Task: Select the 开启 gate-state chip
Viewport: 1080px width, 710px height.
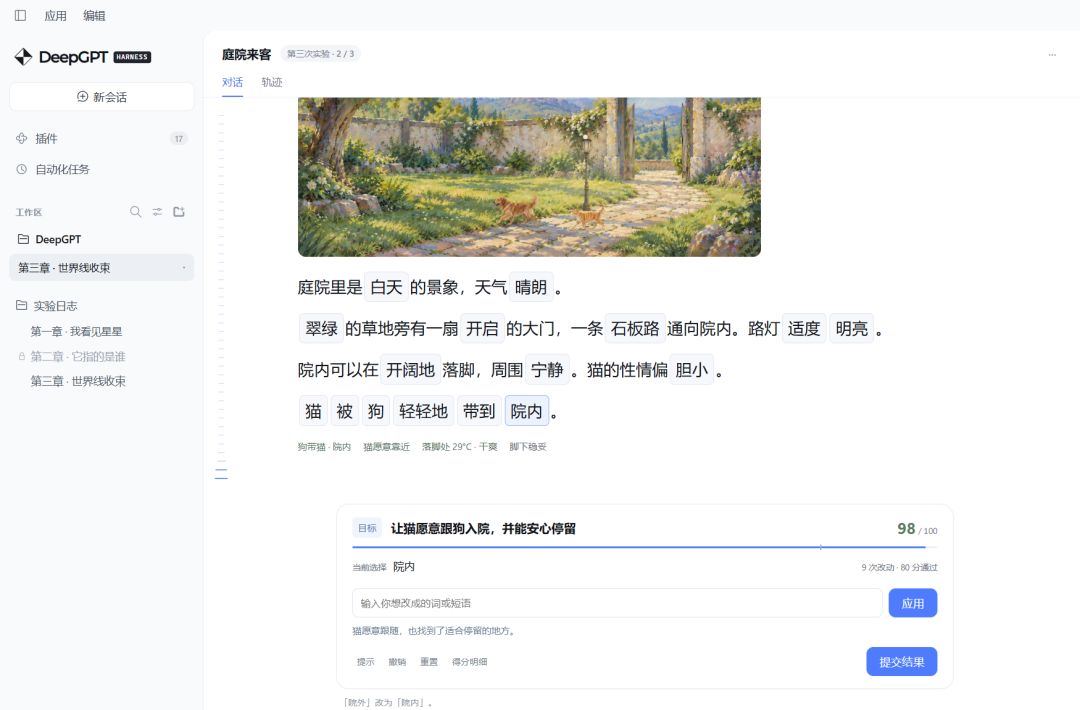Action: (x=482, y=328)
